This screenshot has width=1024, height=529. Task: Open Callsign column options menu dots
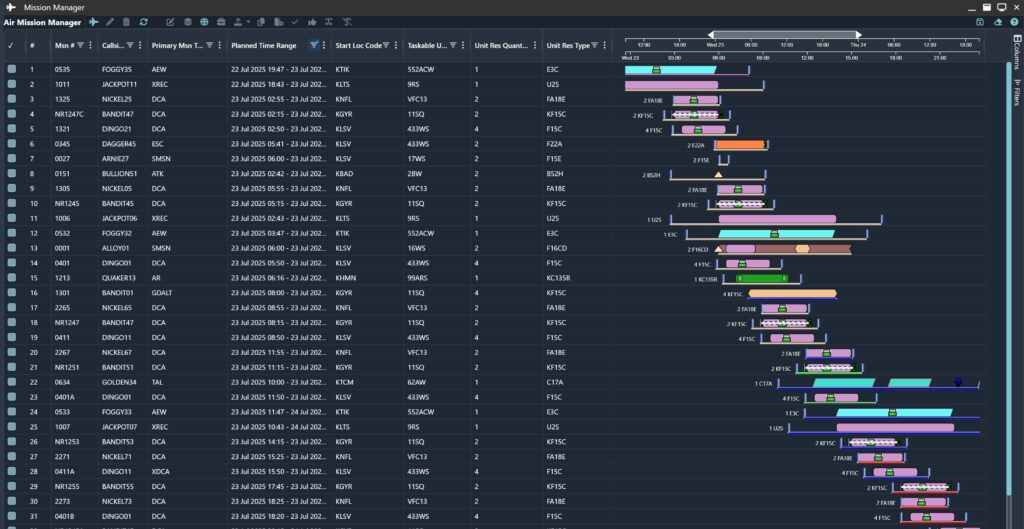140,46
